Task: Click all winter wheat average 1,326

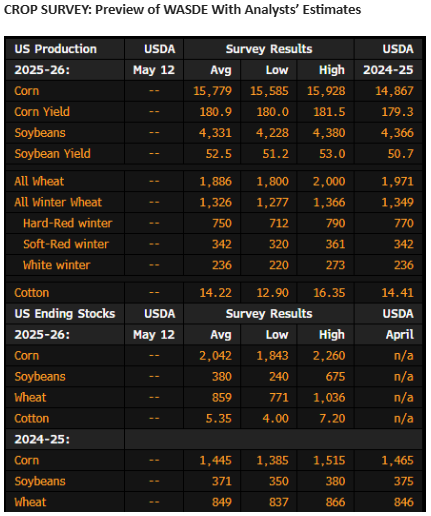Action: [216, 202]
